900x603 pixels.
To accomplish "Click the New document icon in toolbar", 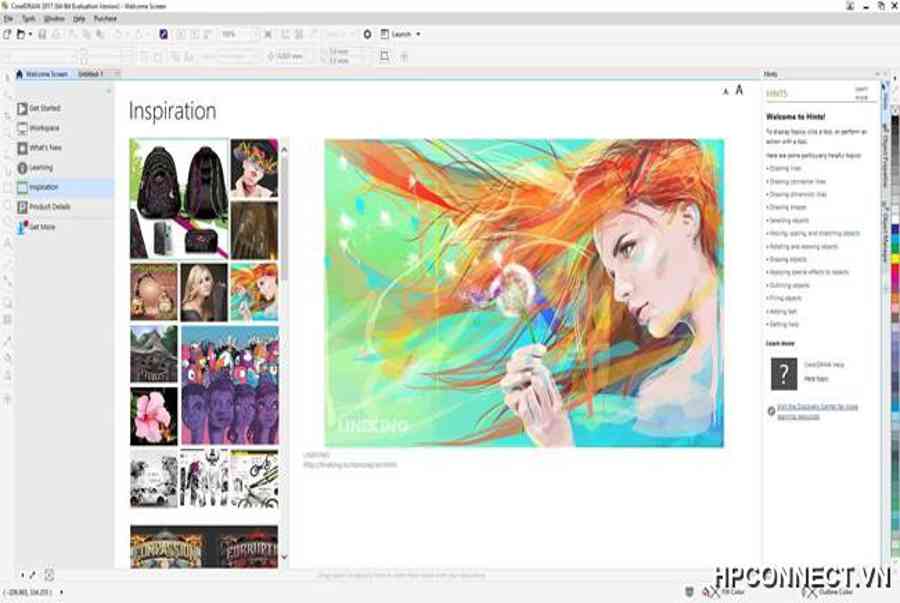I will click(x=7, y=34).
